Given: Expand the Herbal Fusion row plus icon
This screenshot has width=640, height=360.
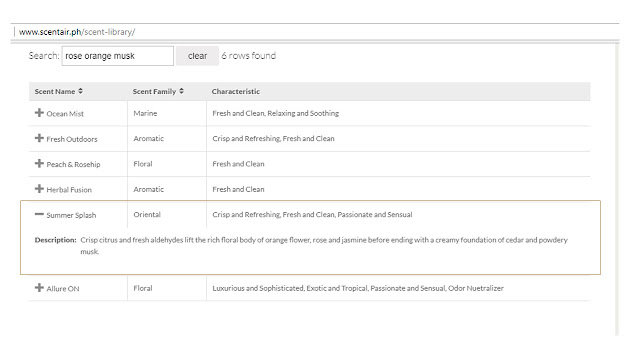Looking at the screenshot, I should [39, 189].
